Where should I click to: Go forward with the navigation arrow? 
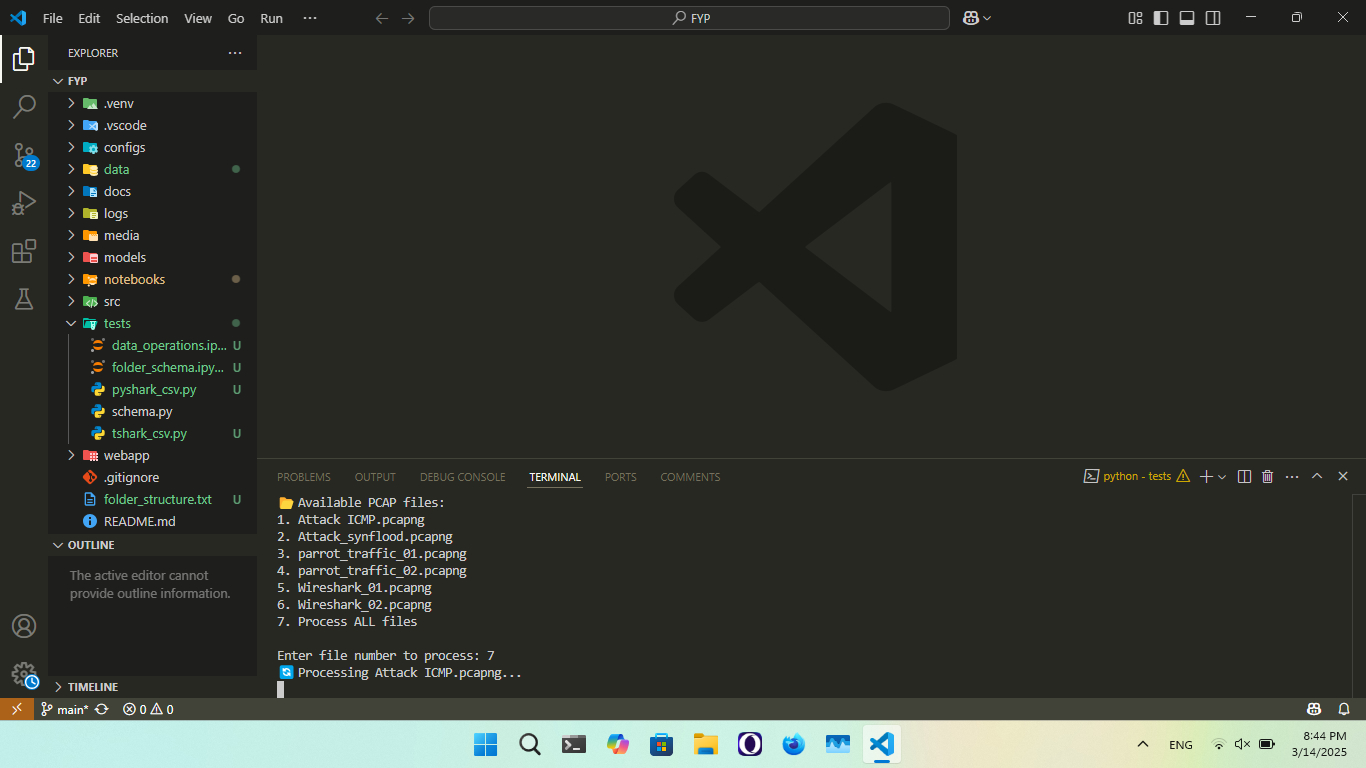coord(408,18)
